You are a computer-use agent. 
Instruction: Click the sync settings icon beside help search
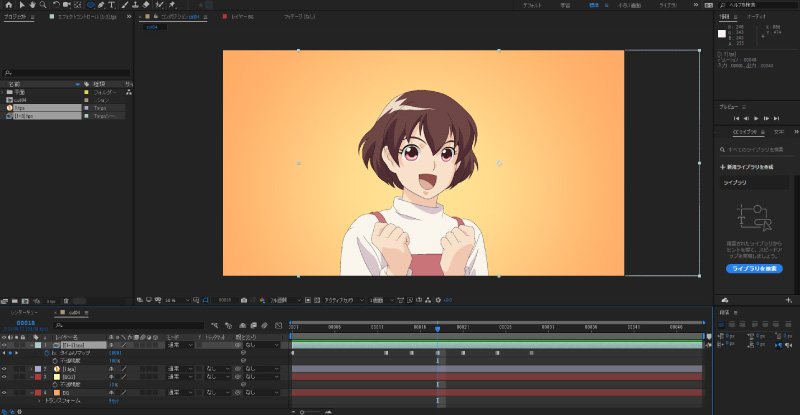pyautogui.click(x=709, y=5)
